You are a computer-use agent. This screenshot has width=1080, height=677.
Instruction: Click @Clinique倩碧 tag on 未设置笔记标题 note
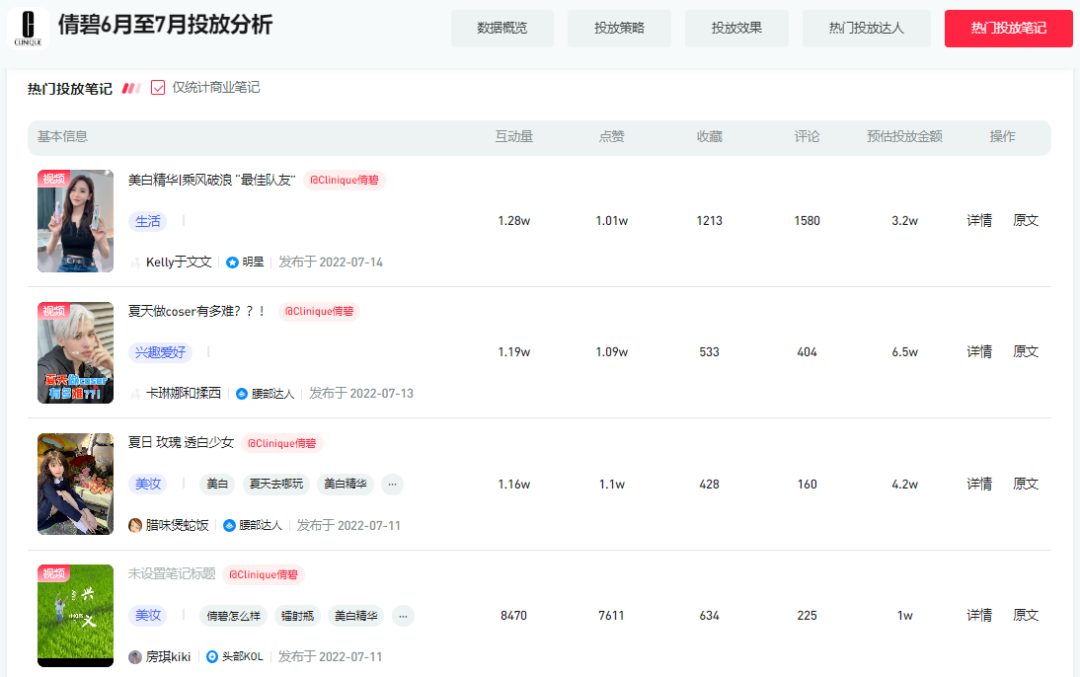[x=263, y=575]
